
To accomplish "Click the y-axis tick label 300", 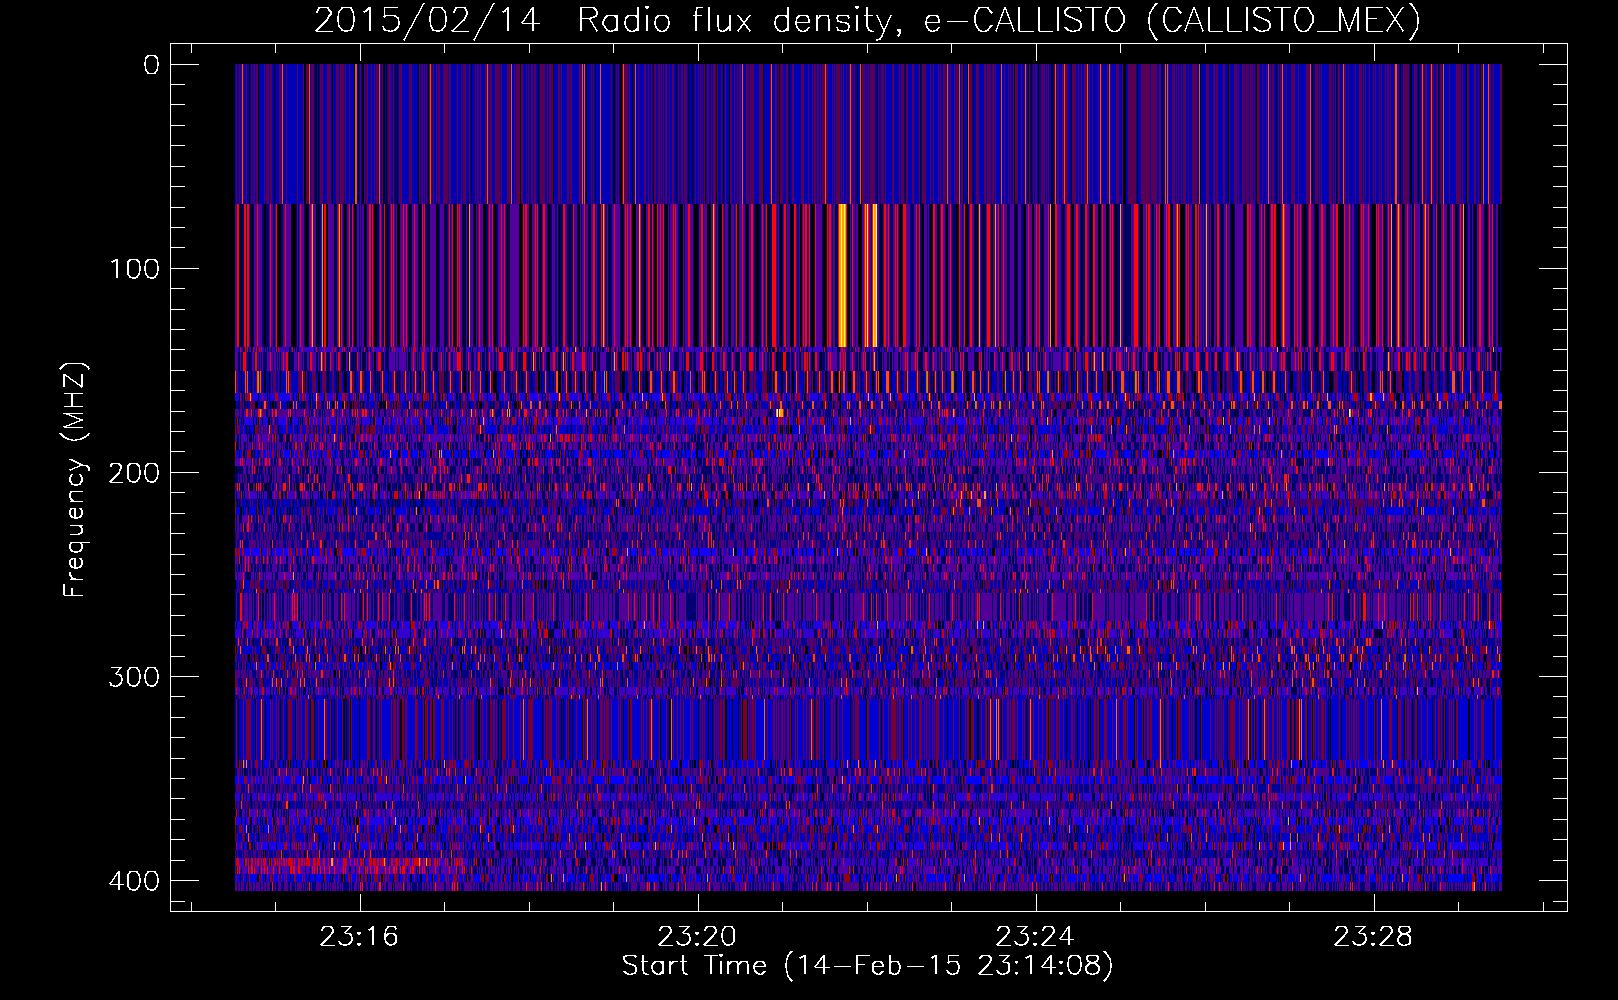I will pyautogui.click(x=133, y=677).
